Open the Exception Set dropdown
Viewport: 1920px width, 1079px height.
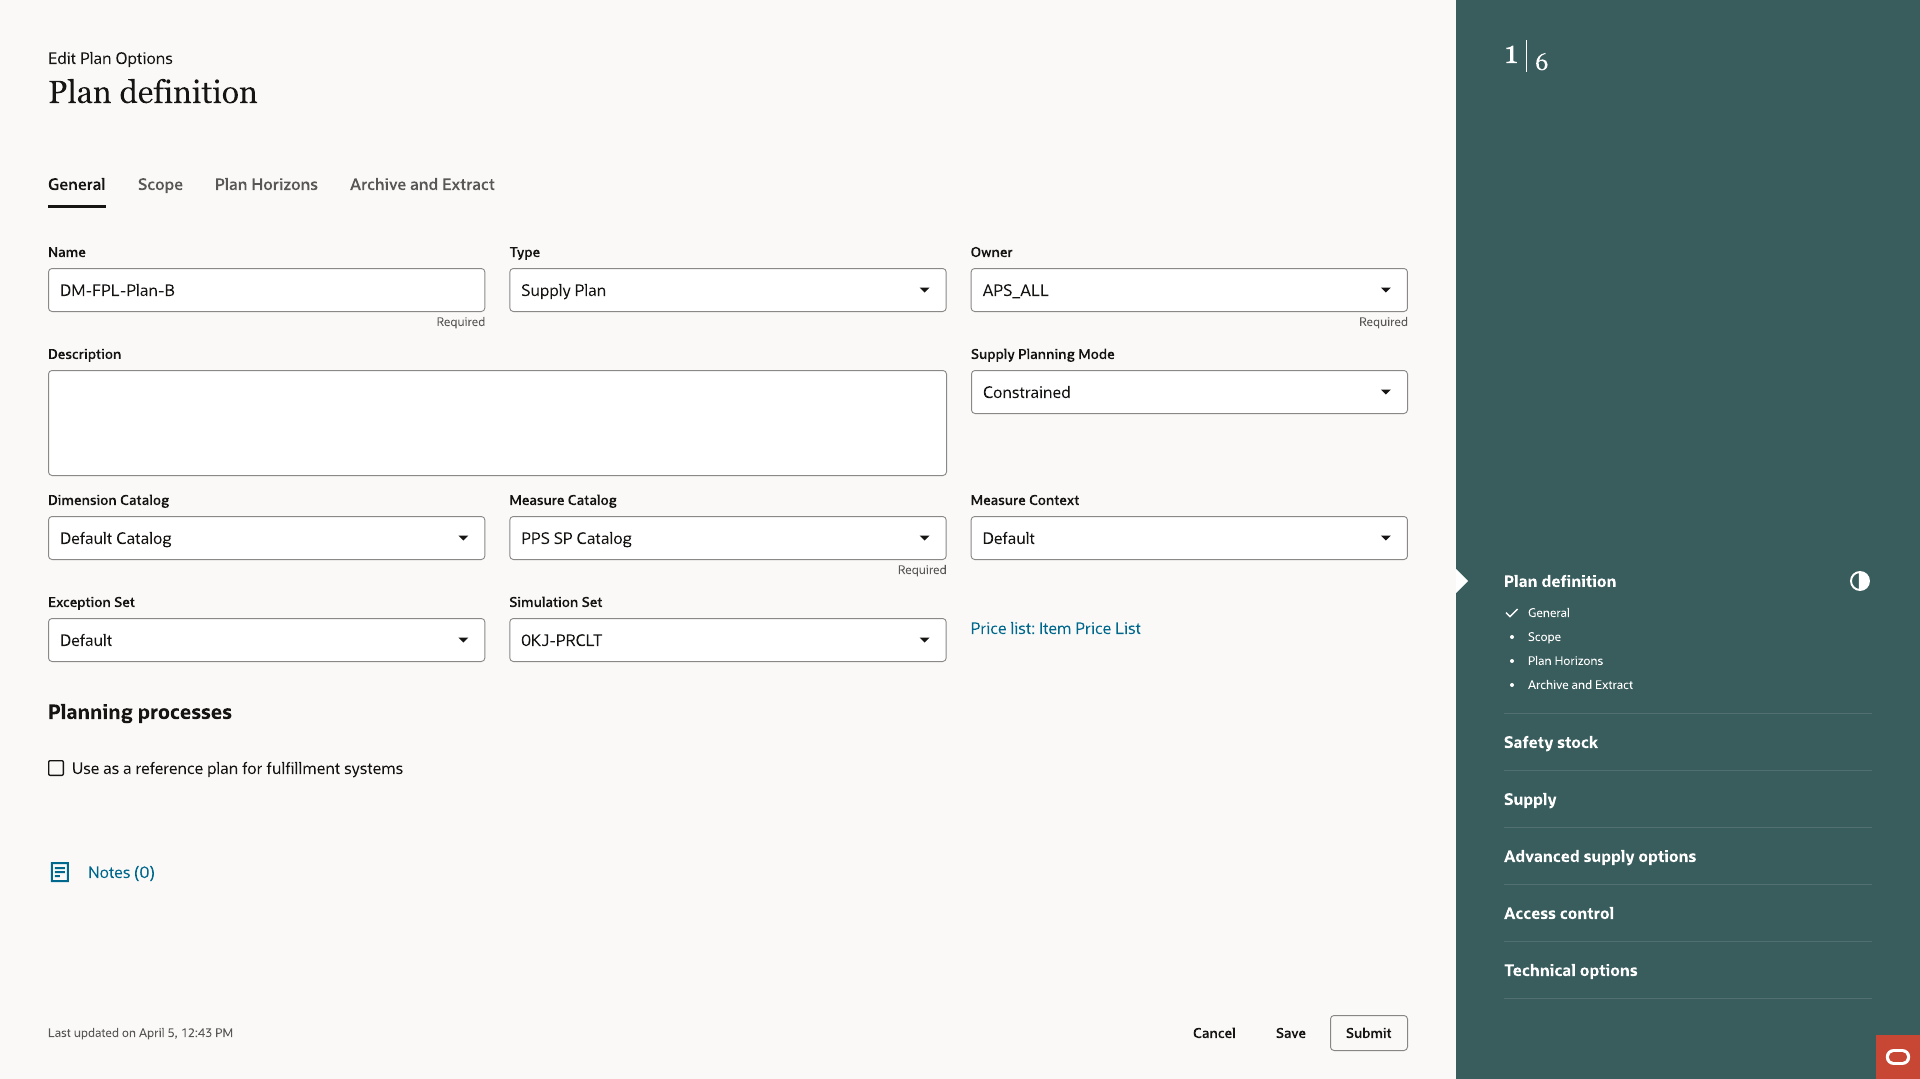point(266,640)
